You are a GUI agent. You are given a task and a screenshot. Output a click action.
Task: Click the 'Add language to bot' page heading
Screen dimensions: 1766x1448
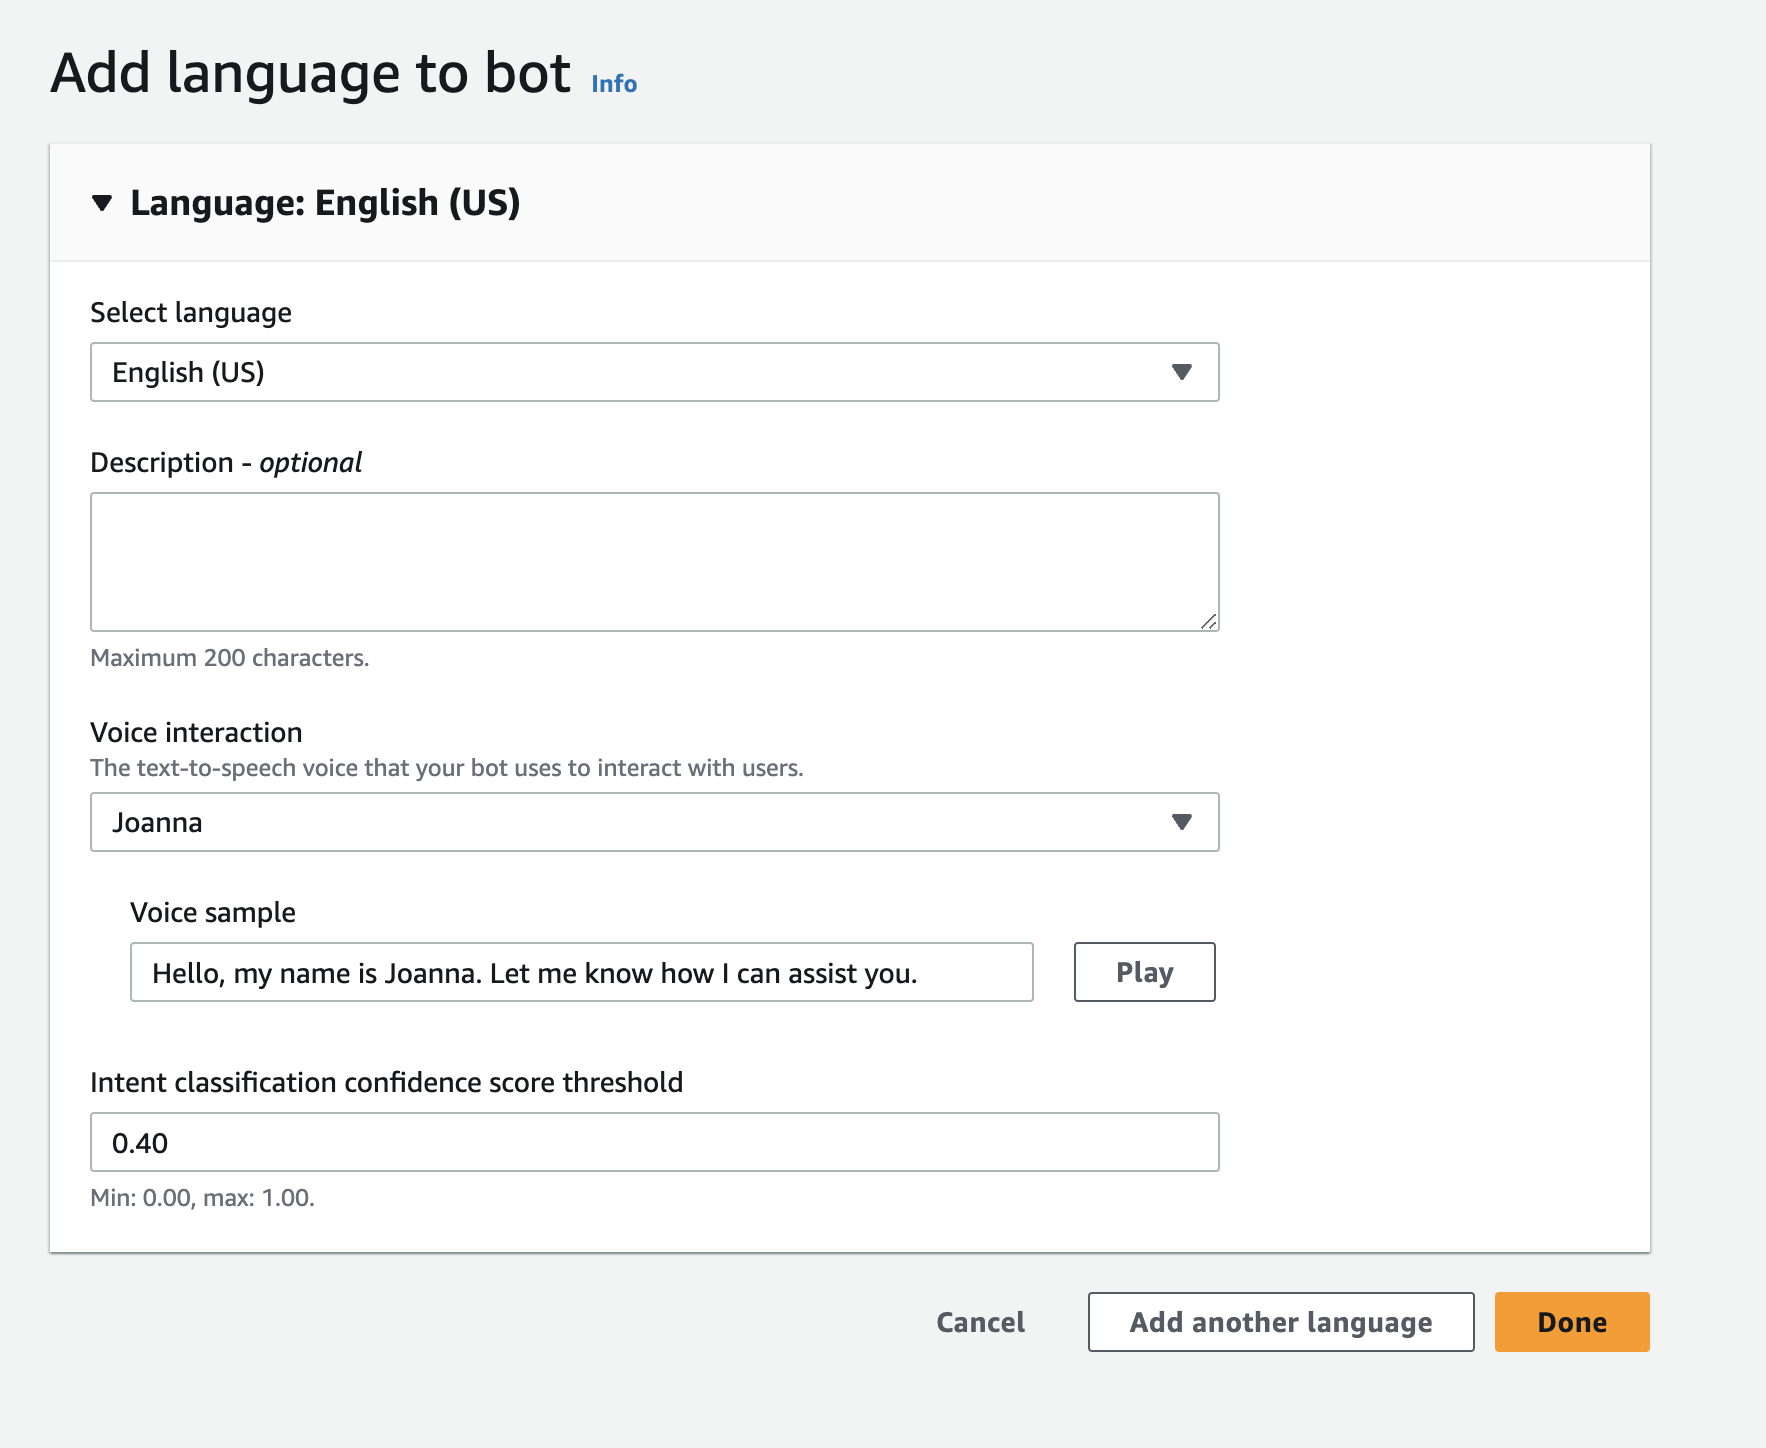coord(310,74)
